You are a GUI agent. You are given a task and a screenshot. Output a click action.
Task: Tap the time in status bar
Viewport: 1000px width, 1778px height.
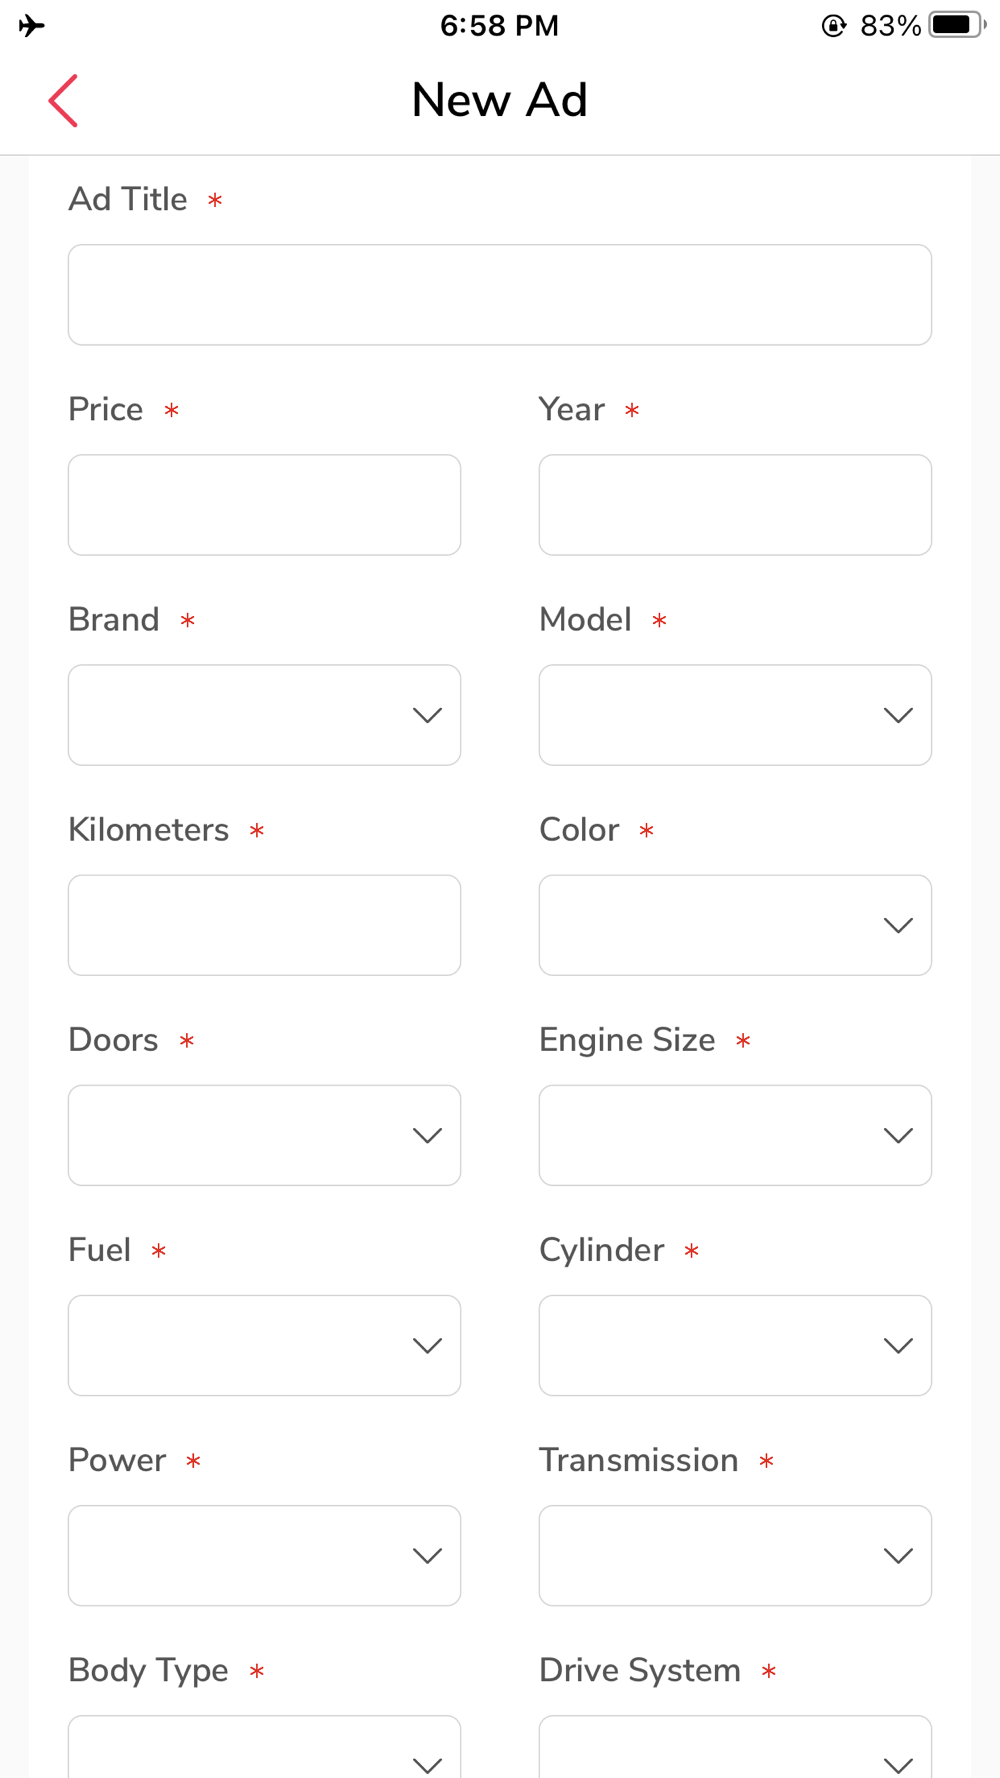point(499,25)
